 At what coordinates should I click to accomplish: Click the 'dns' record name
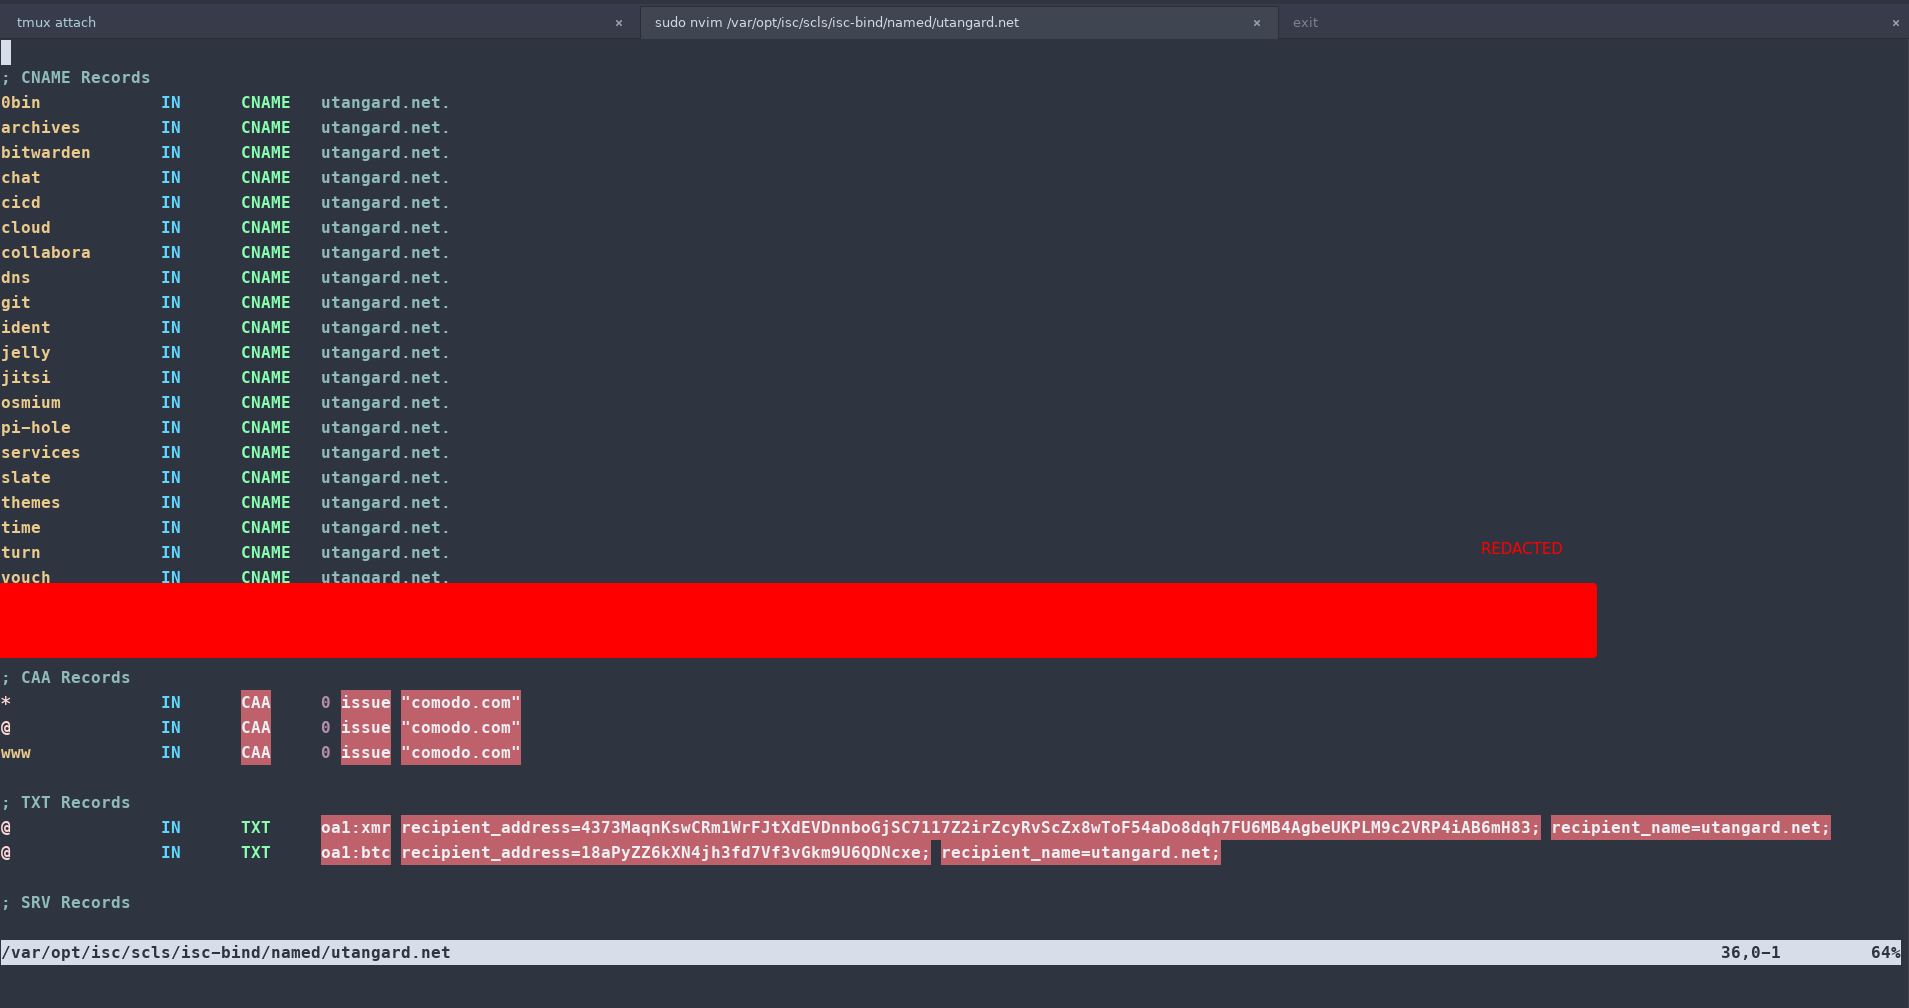16,278
